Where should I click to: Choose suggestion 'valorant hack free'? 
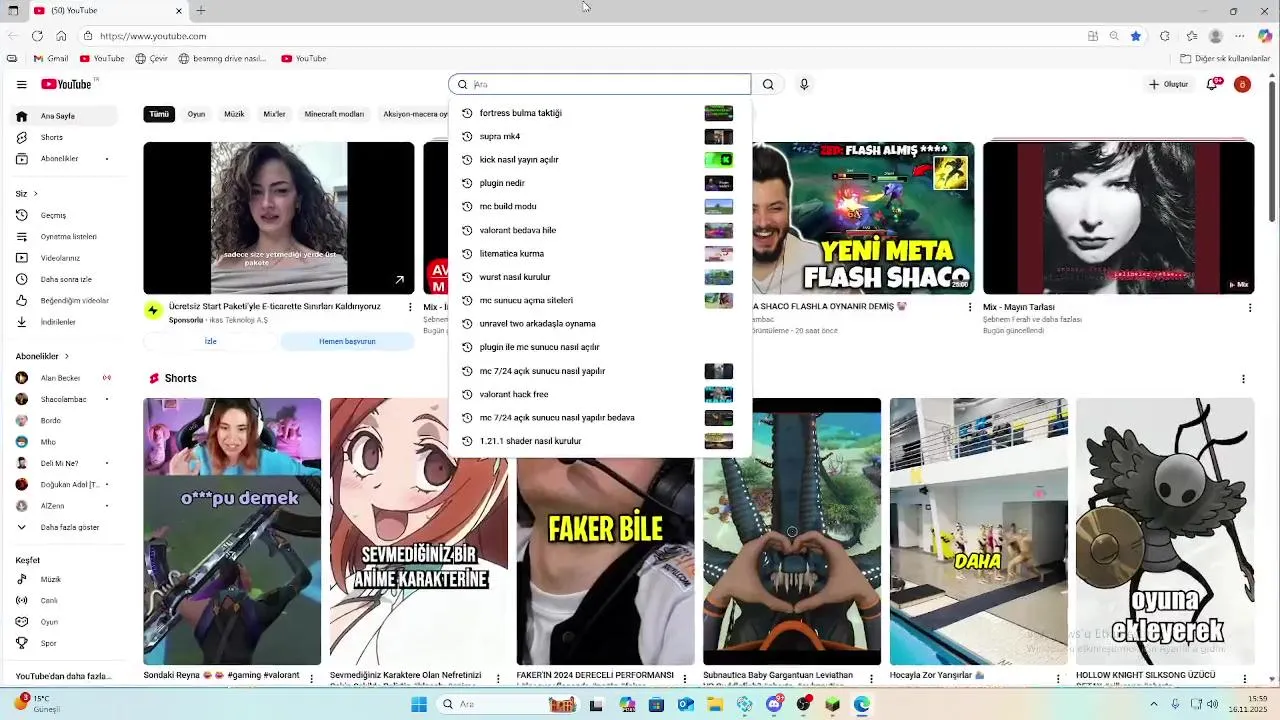click(x=600, y=394)
